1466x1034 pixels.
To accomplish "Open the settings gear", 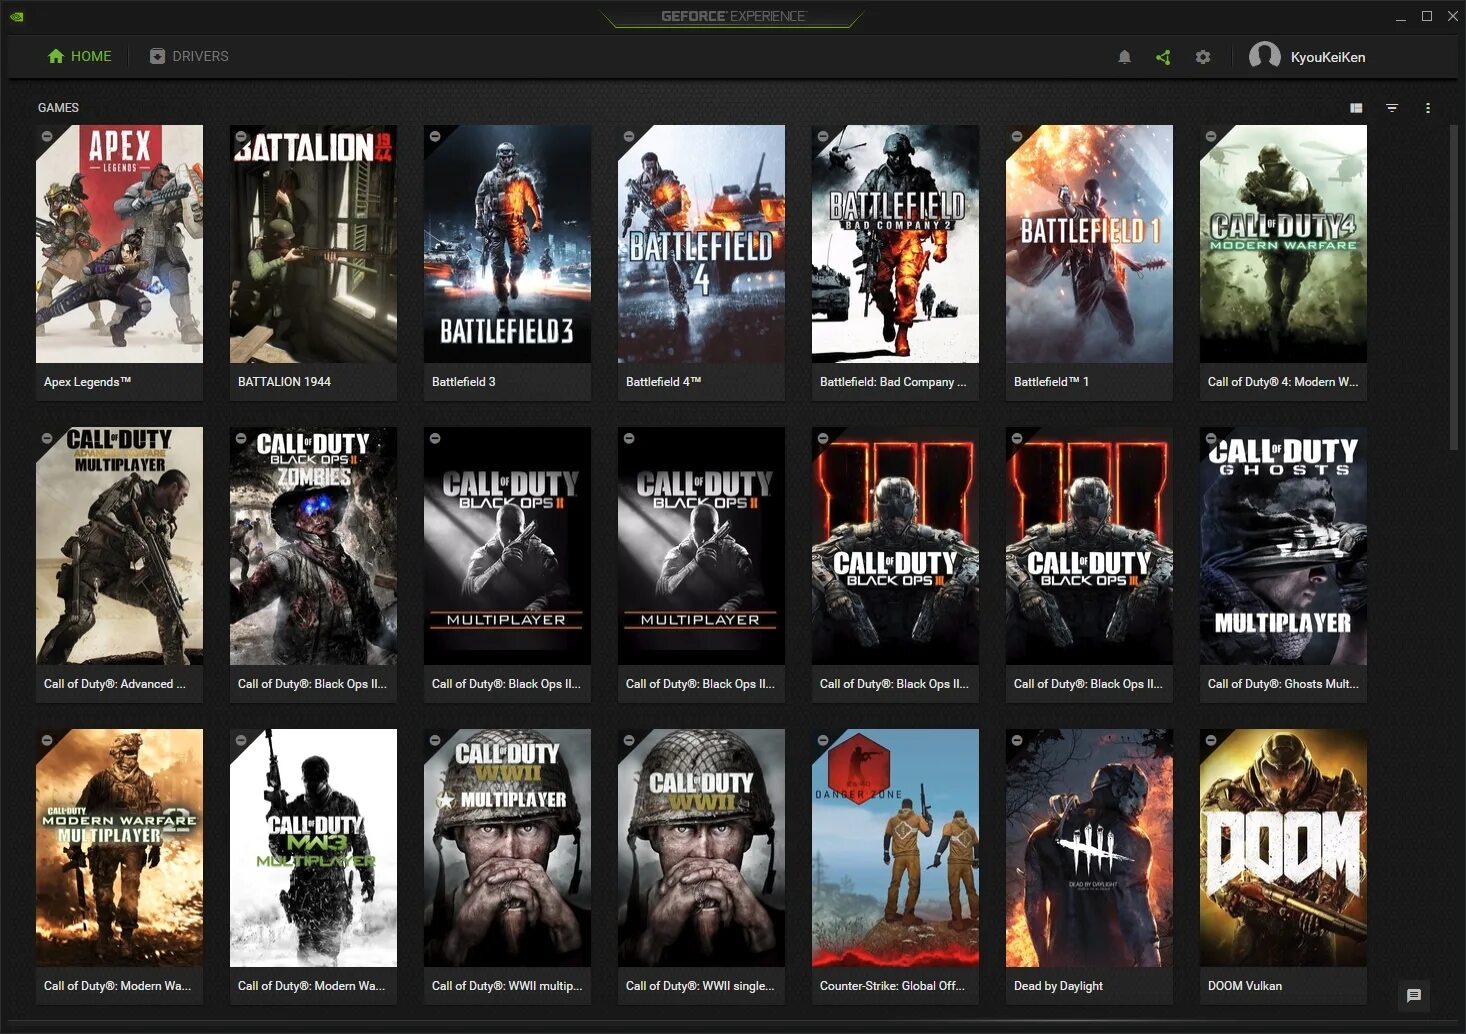I will click(x=1203, y=57).
